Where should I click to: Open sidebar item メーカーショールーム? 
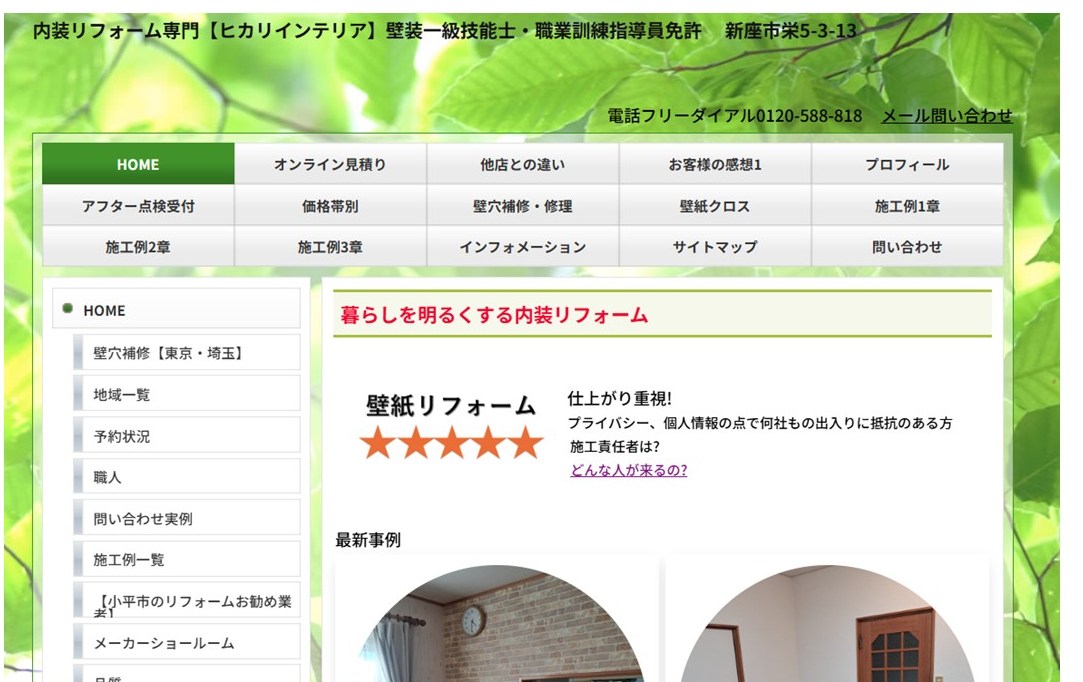[186, 643]
